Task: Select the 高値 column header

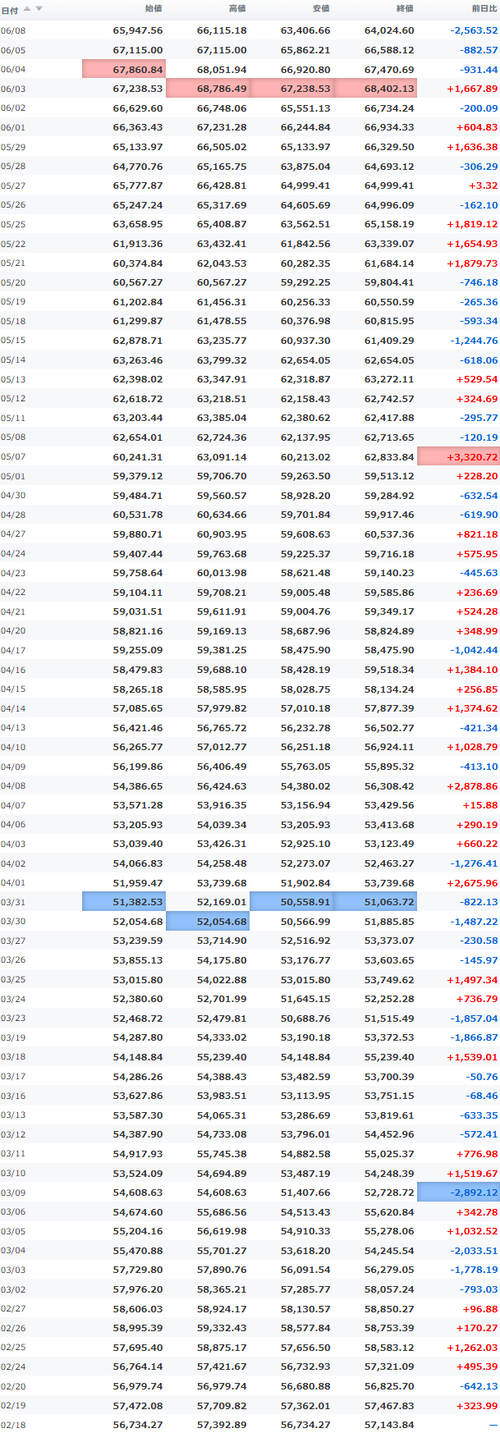Action: point(237,9)
